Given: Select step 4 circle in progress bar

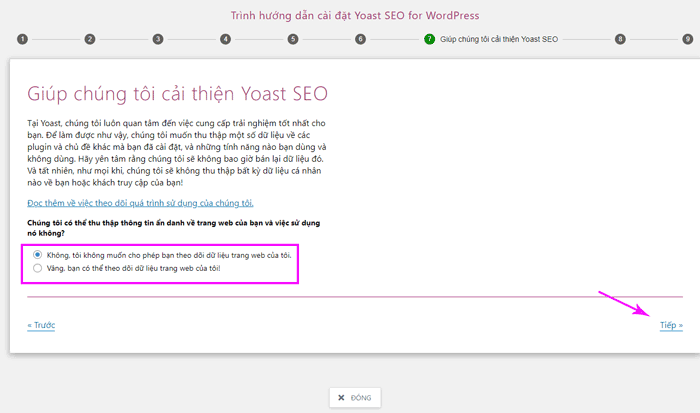Looking at the screenshot, I should [225, 39].
